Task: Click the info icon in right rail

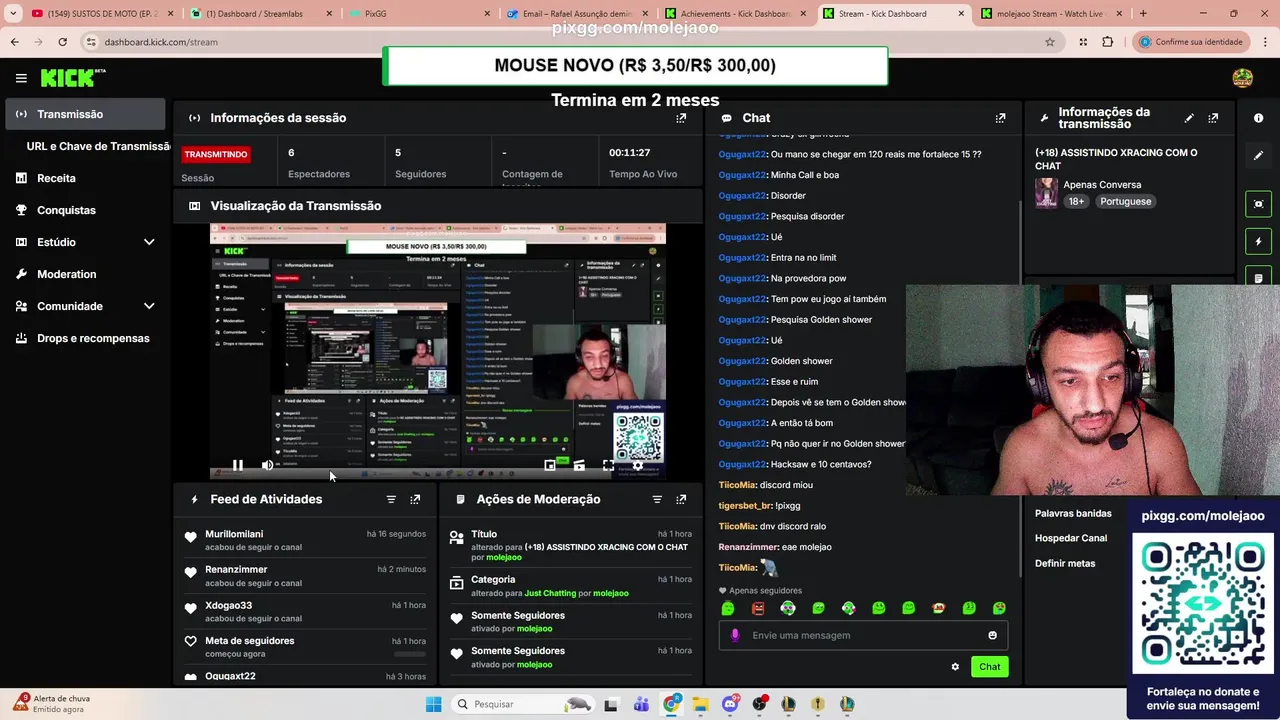Action: click(x=1258, y=118)
